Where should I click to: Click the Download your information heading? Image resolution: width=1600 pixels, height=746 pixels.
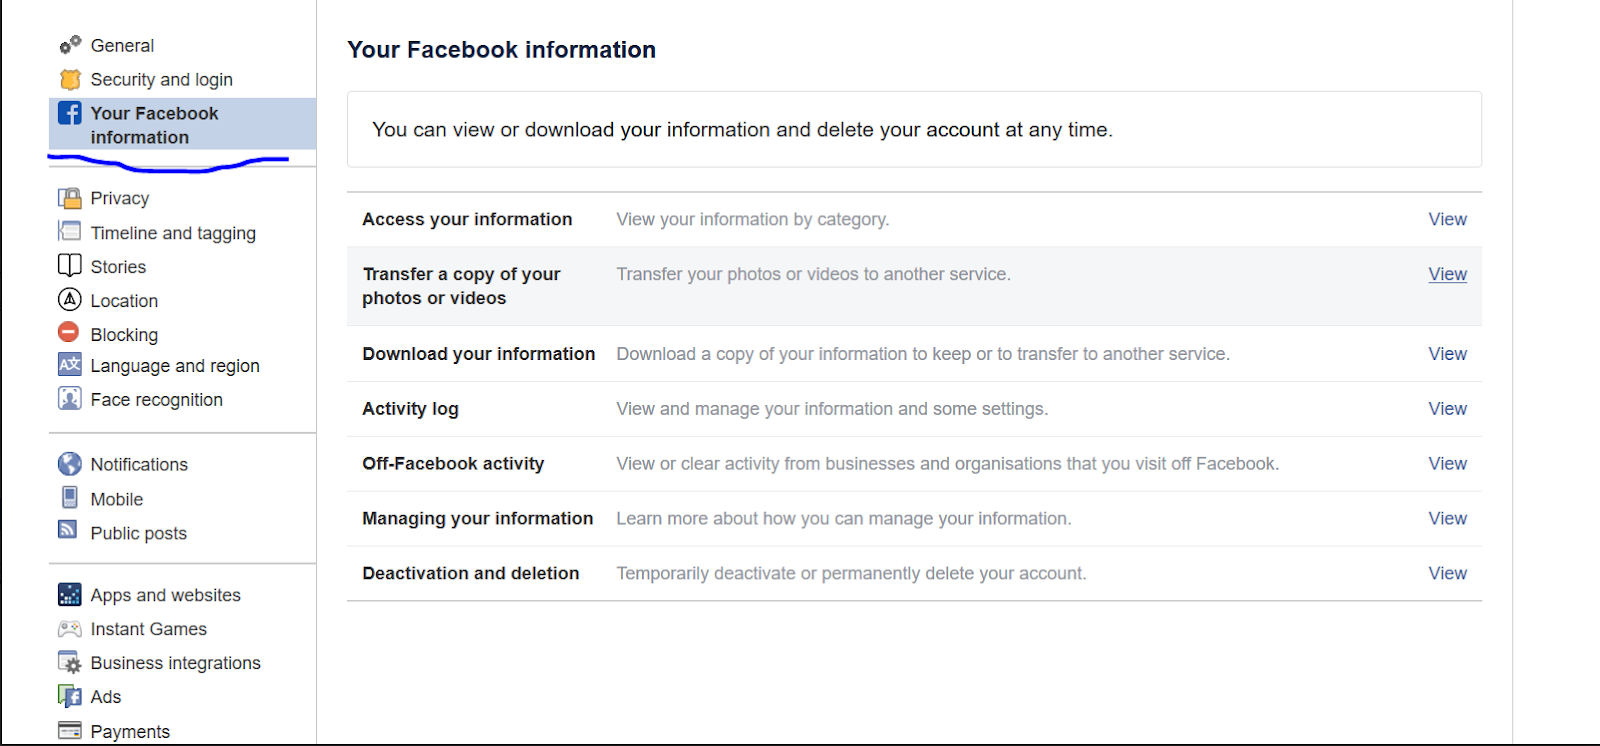(x=478, y=354)
